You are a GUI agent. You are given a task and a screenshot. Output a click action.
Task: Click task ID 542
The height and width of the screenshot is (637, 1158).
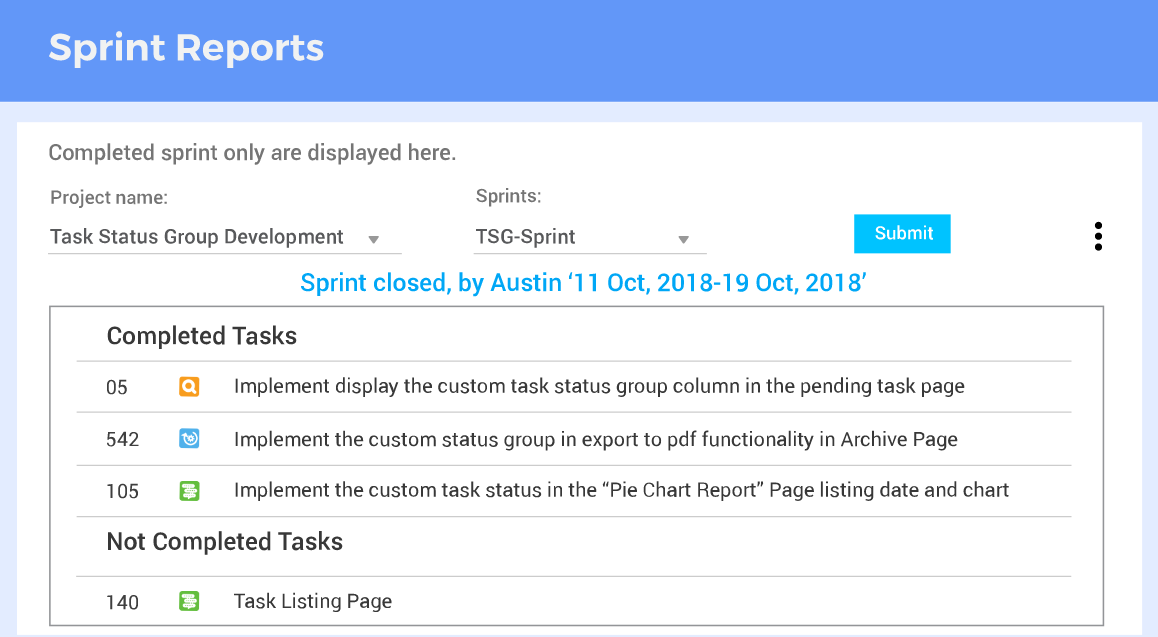[x=122, y=438]
